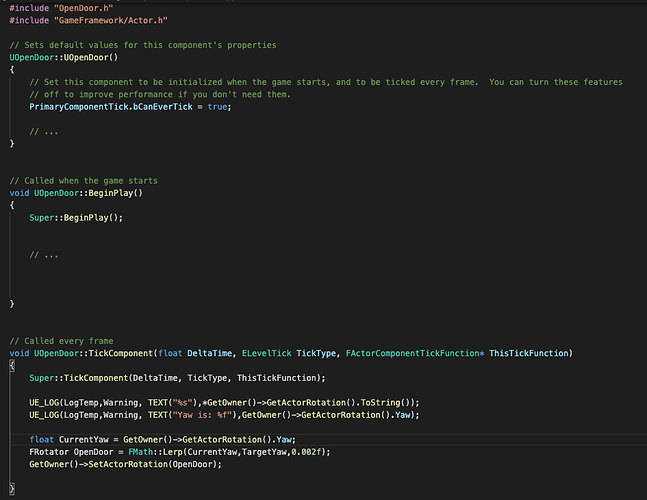
Task: Click the FActorComponentTickFunction* type
Action: coord(415,354)
